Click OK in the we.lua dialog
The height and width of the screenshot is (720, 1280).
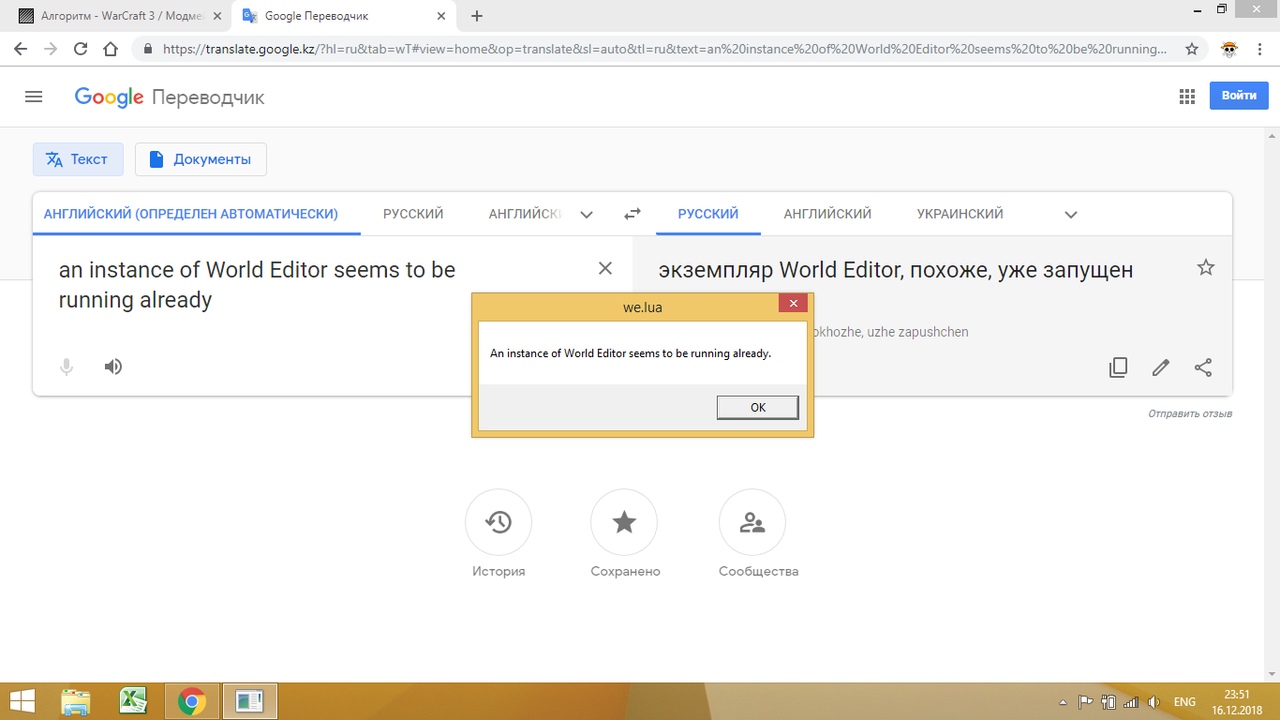(757, 407)
